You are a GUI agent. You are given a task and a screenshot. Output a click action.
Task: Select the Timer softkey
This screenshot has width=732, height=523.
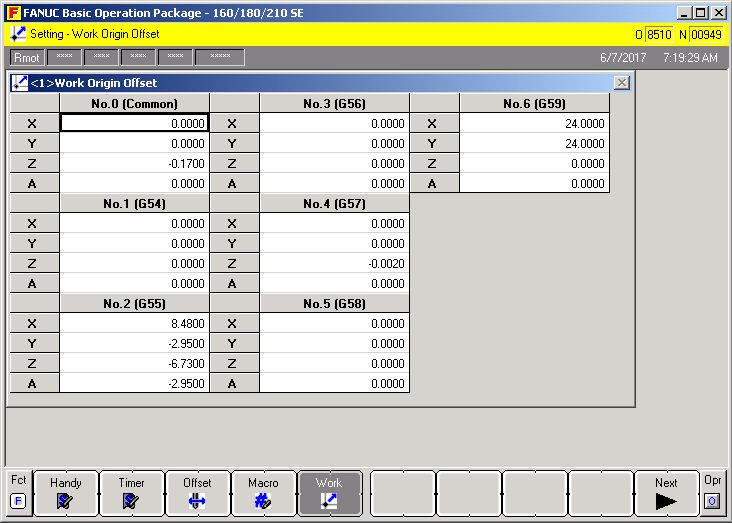click(132, 493)
